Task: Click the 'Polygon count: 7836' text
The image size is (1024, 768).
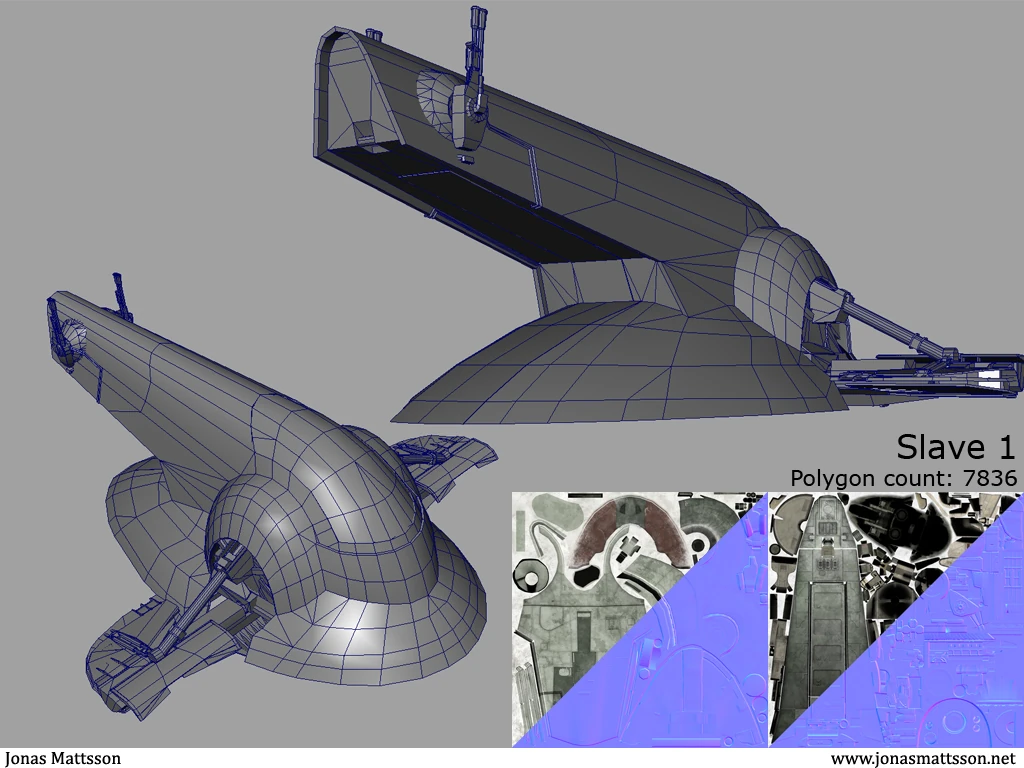Action: click(x=904, y=479)
